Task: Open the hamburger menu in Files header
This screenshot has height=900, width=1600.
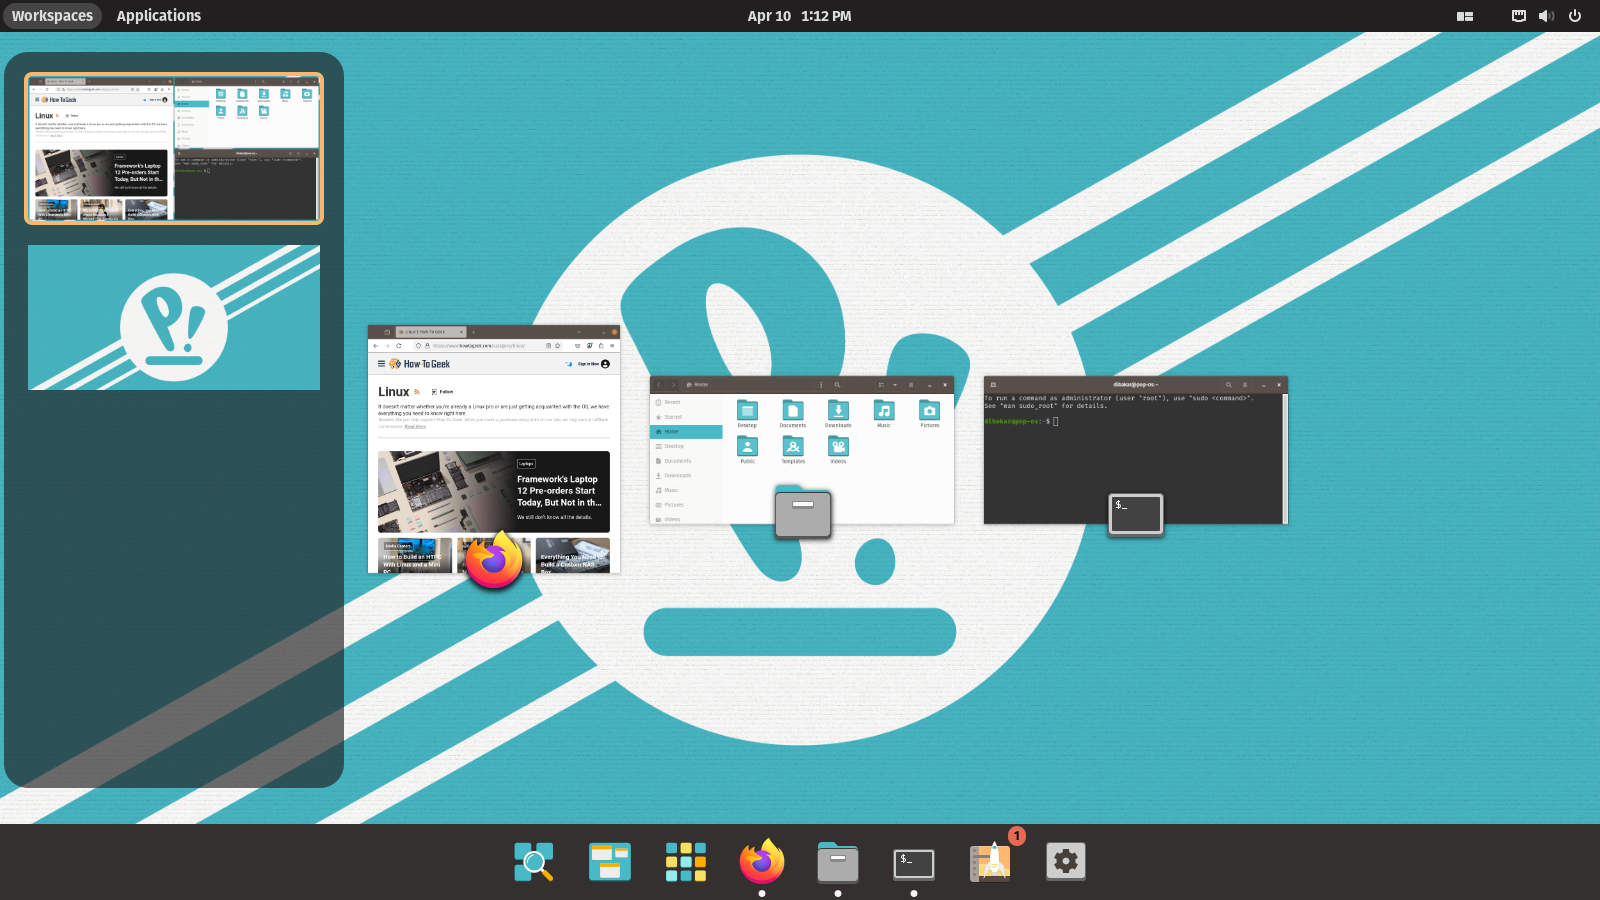Action: [911, 385]
